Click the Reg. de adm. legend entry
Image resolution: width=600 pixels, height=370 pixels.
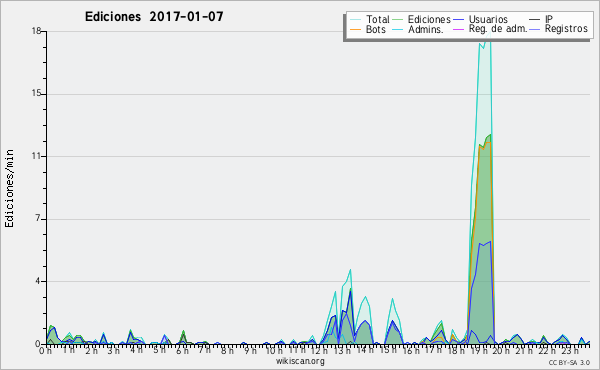(x=498, y=29)
